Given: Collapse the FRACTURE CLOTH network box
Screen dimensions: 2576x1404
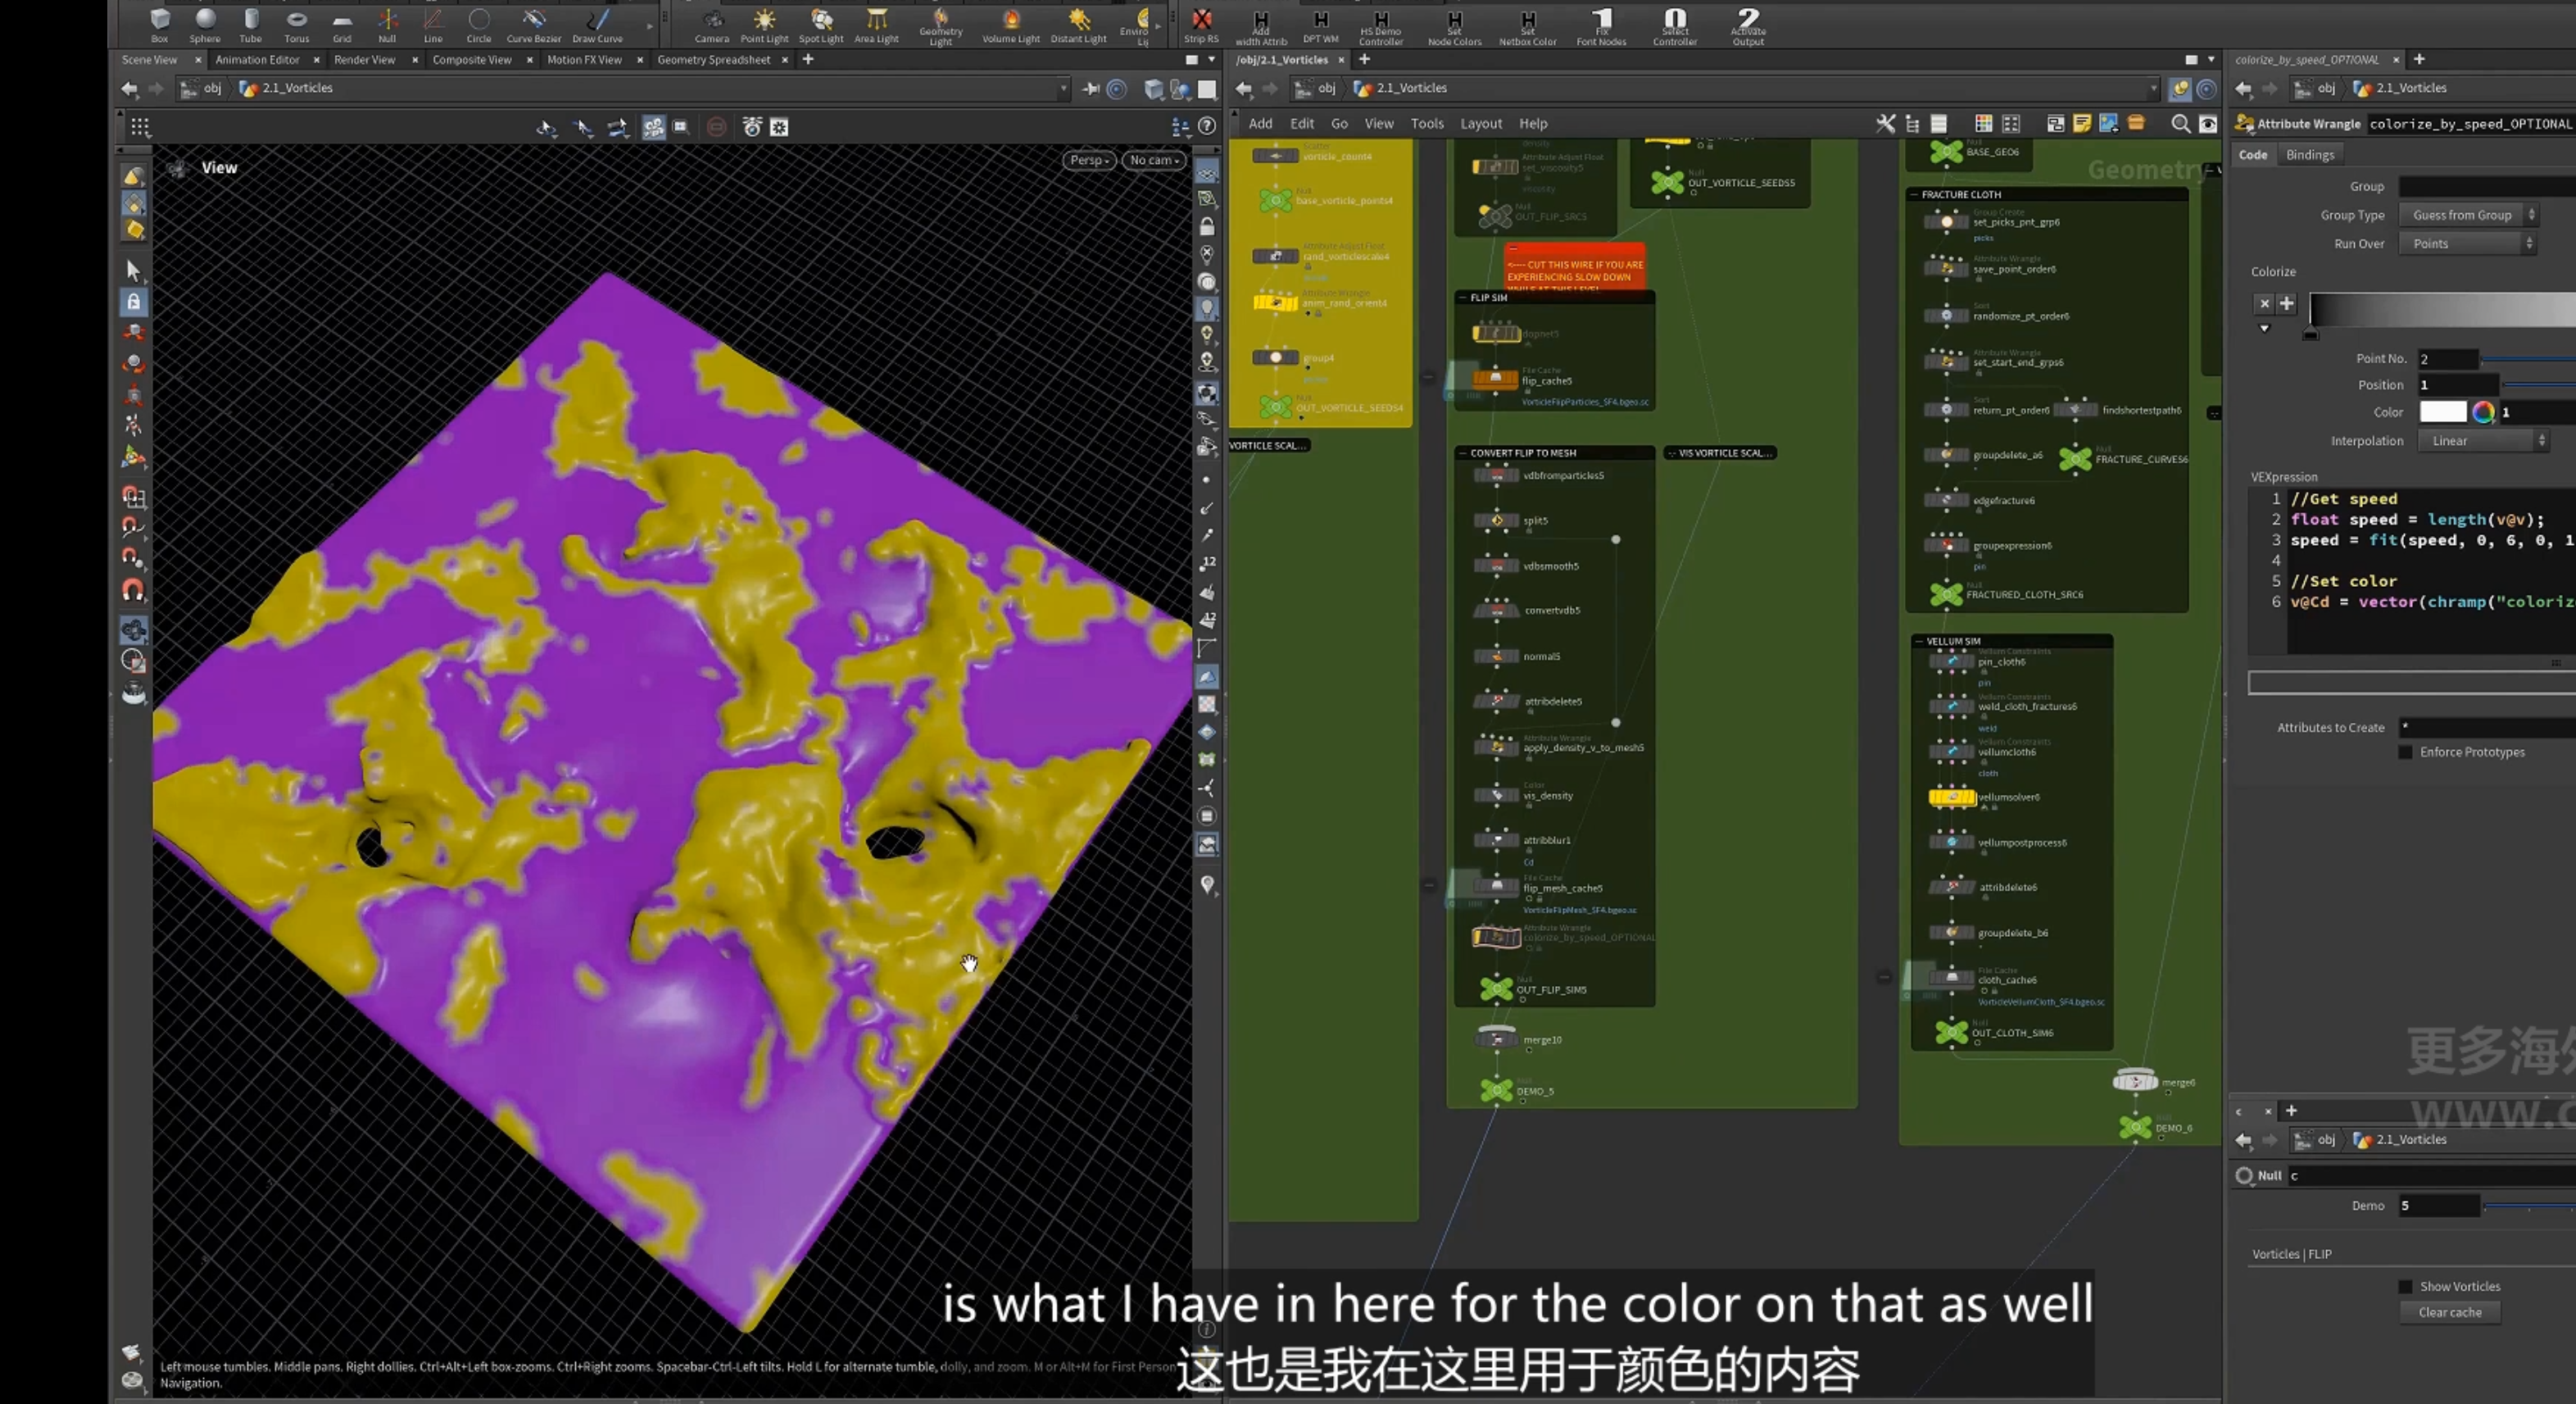Looking at the screenshot, I should [1914, 195].
